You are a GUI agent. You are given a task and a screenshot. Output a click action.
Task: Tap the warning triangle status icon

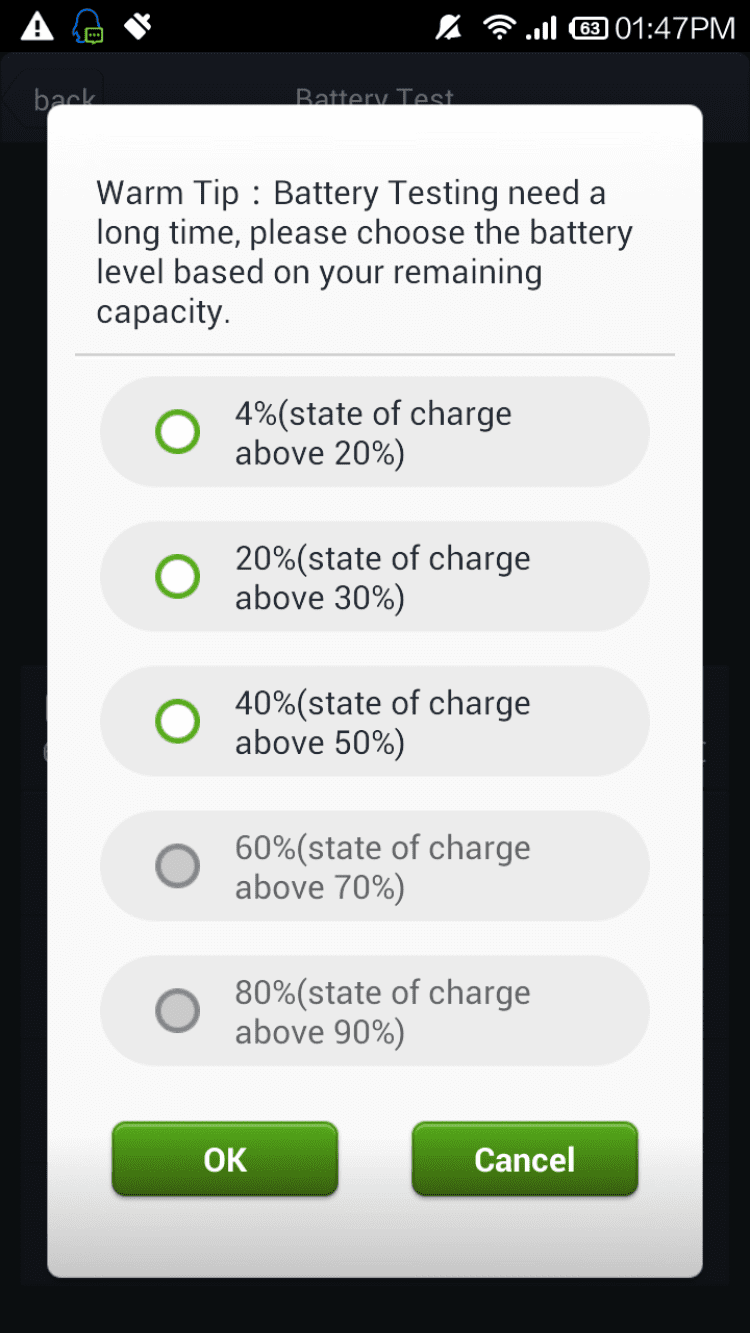pyautogui.click(x=37, y=27)
